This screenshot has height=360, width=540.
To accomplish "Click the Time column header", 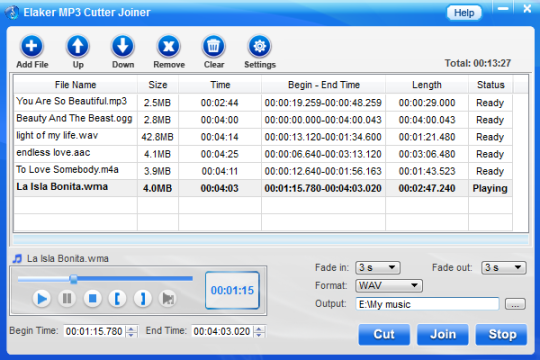I will [x=220, y=85].
